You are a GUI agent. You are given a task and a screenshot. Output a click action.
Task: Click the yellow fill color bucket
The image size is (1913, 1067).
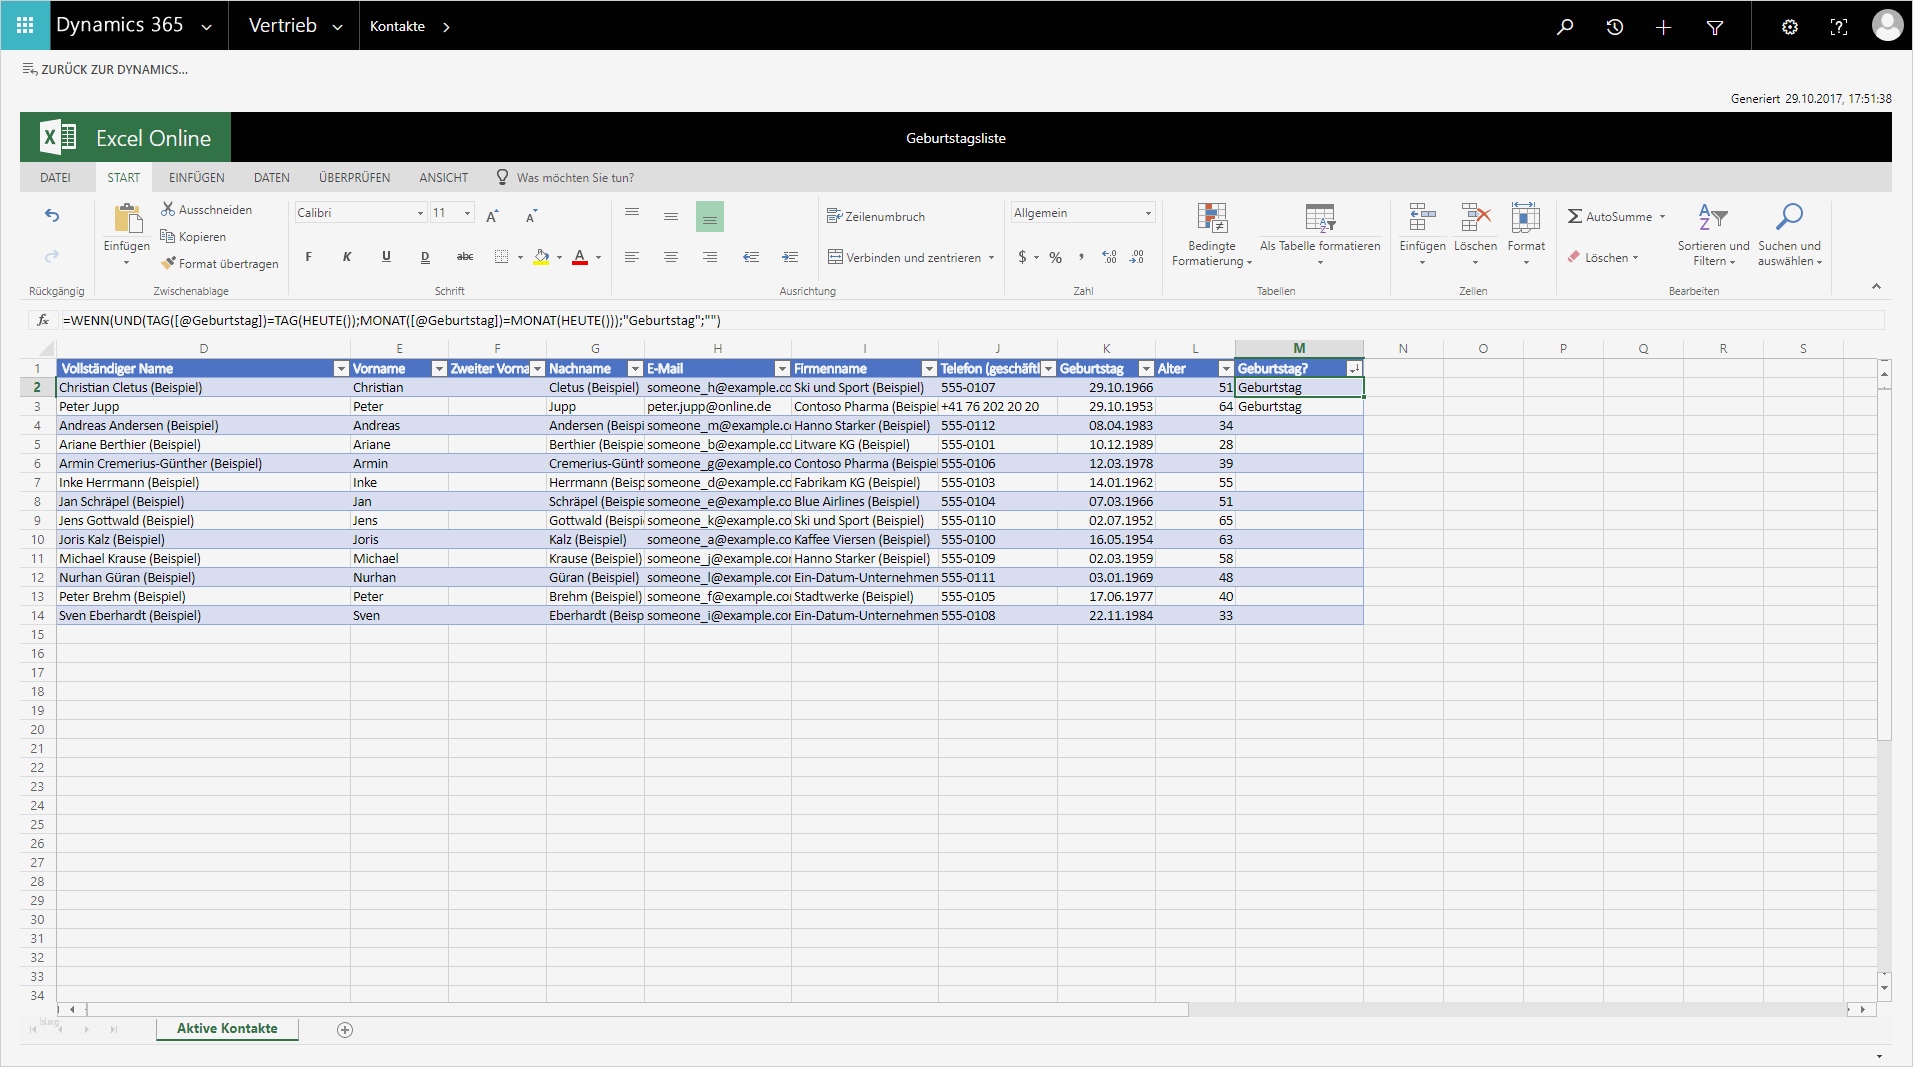(x=541, y=257)
